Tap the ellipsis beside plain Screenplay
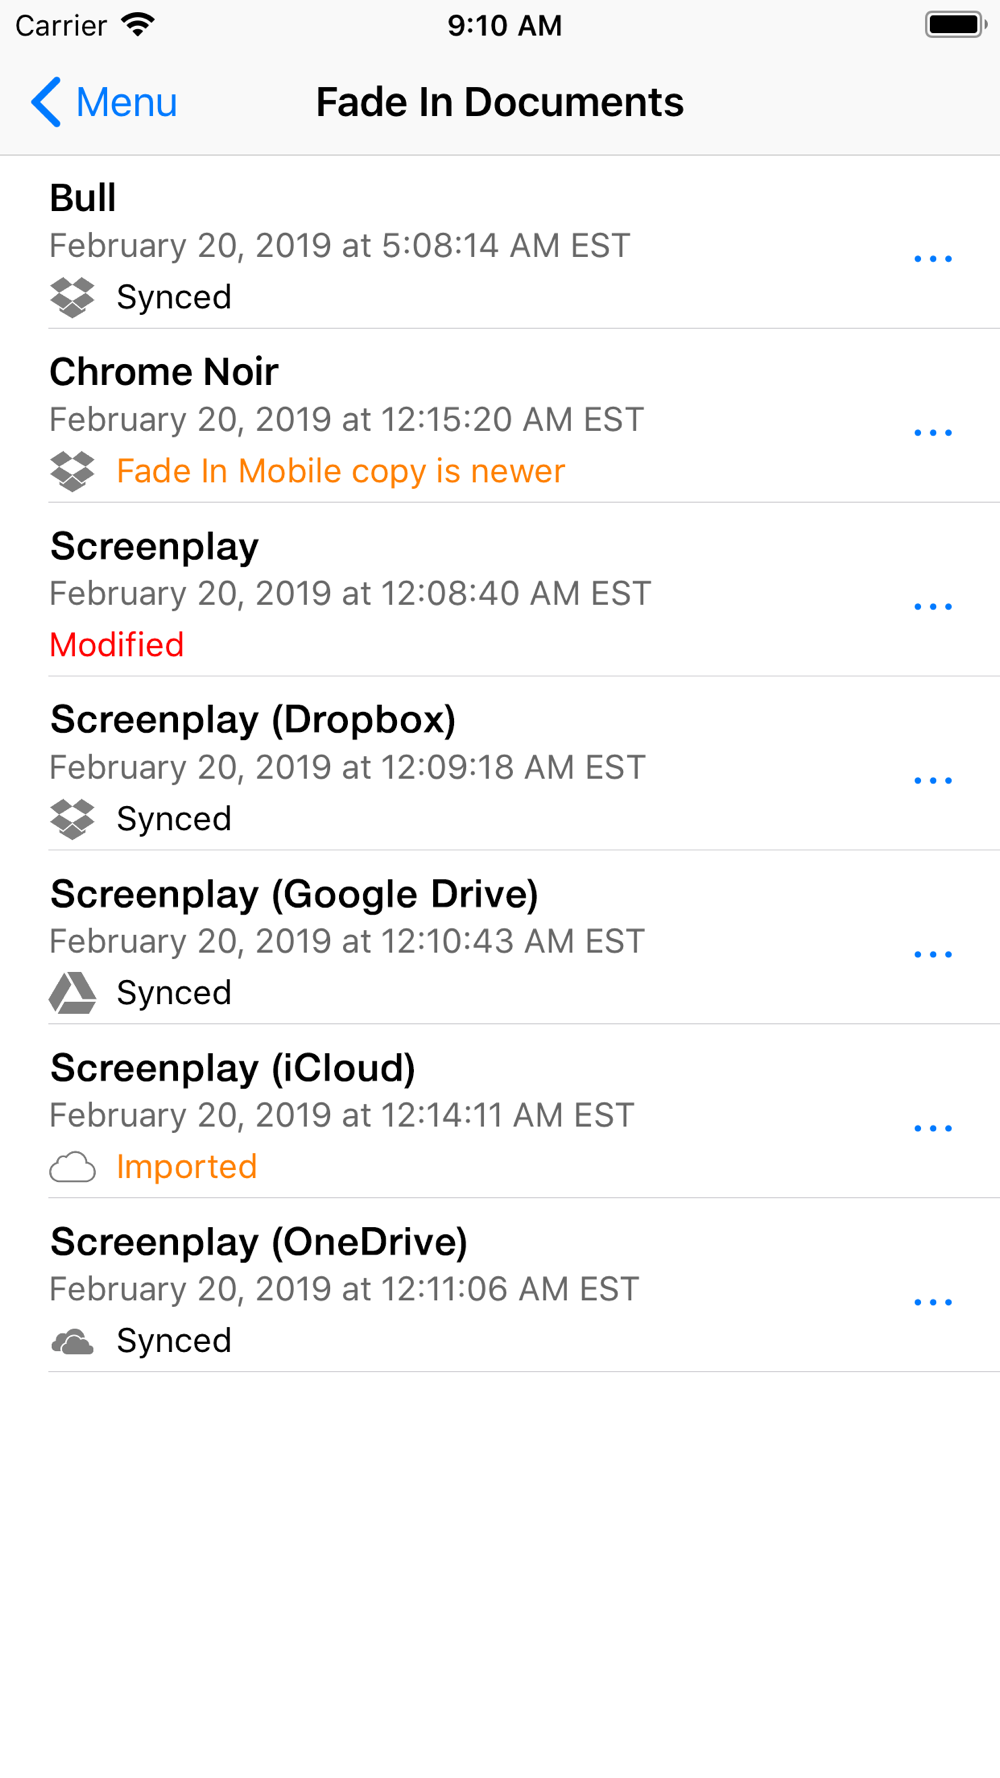Screen dimensions: 1000x1778 (x=933, y=607)
